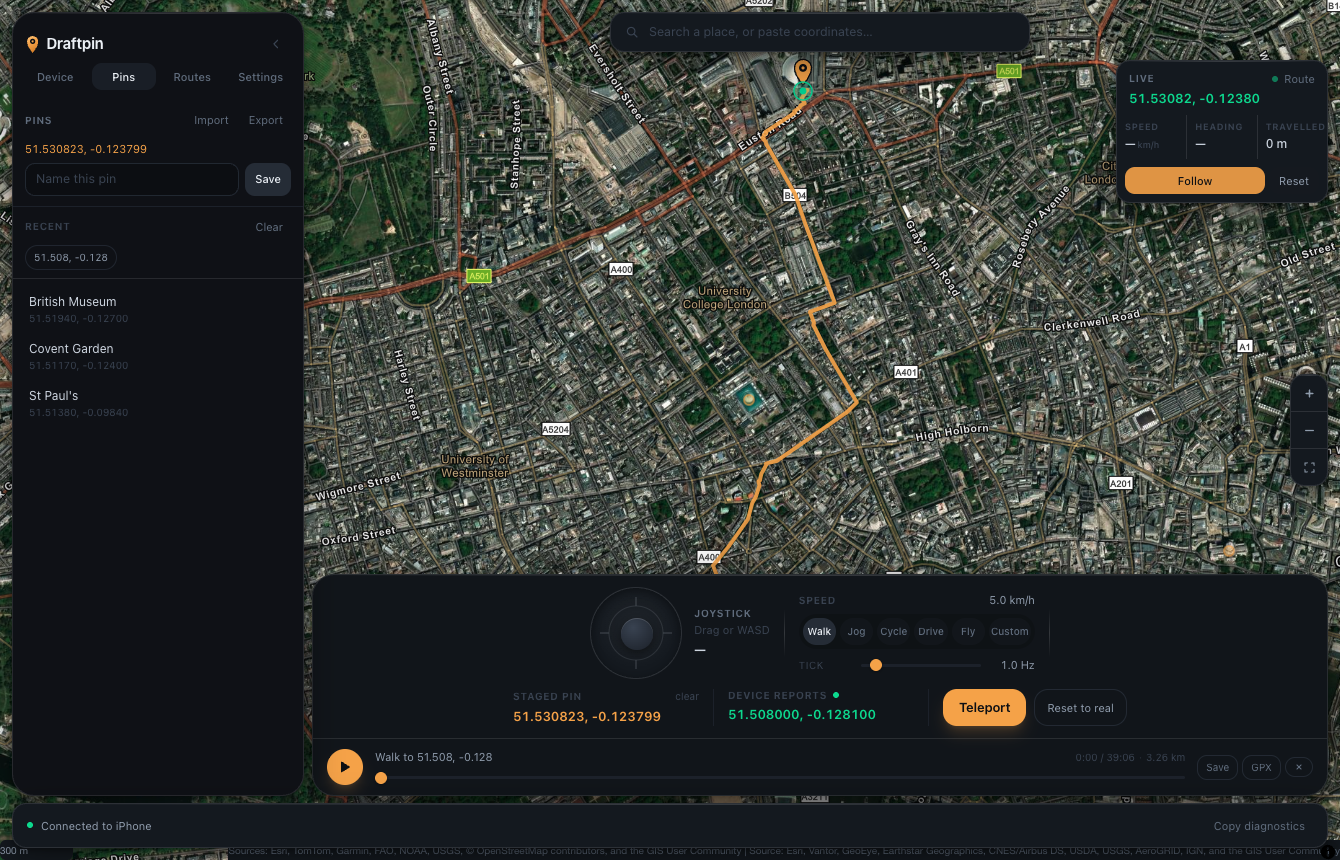Choose Walk speed preset
The image size is (1340, 860).
819,631
